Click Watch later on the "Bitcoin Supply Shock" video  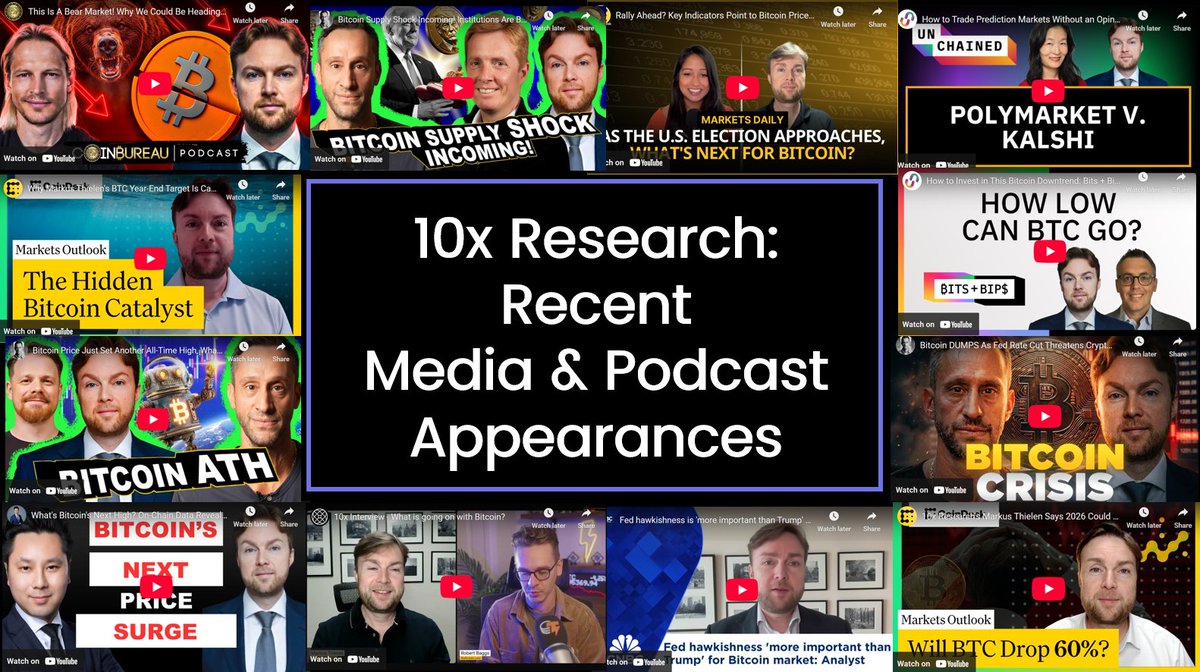(549, 22)
